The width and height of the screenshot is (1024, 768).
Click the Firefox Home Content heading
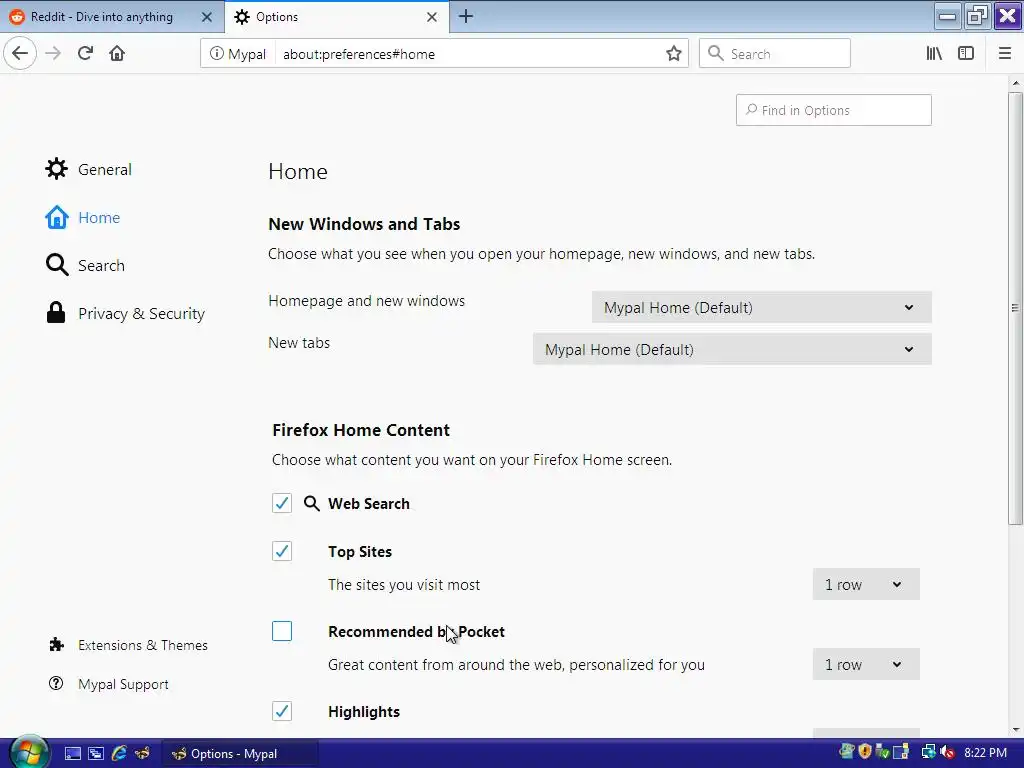pyautogui.click(x=361, y=430)
